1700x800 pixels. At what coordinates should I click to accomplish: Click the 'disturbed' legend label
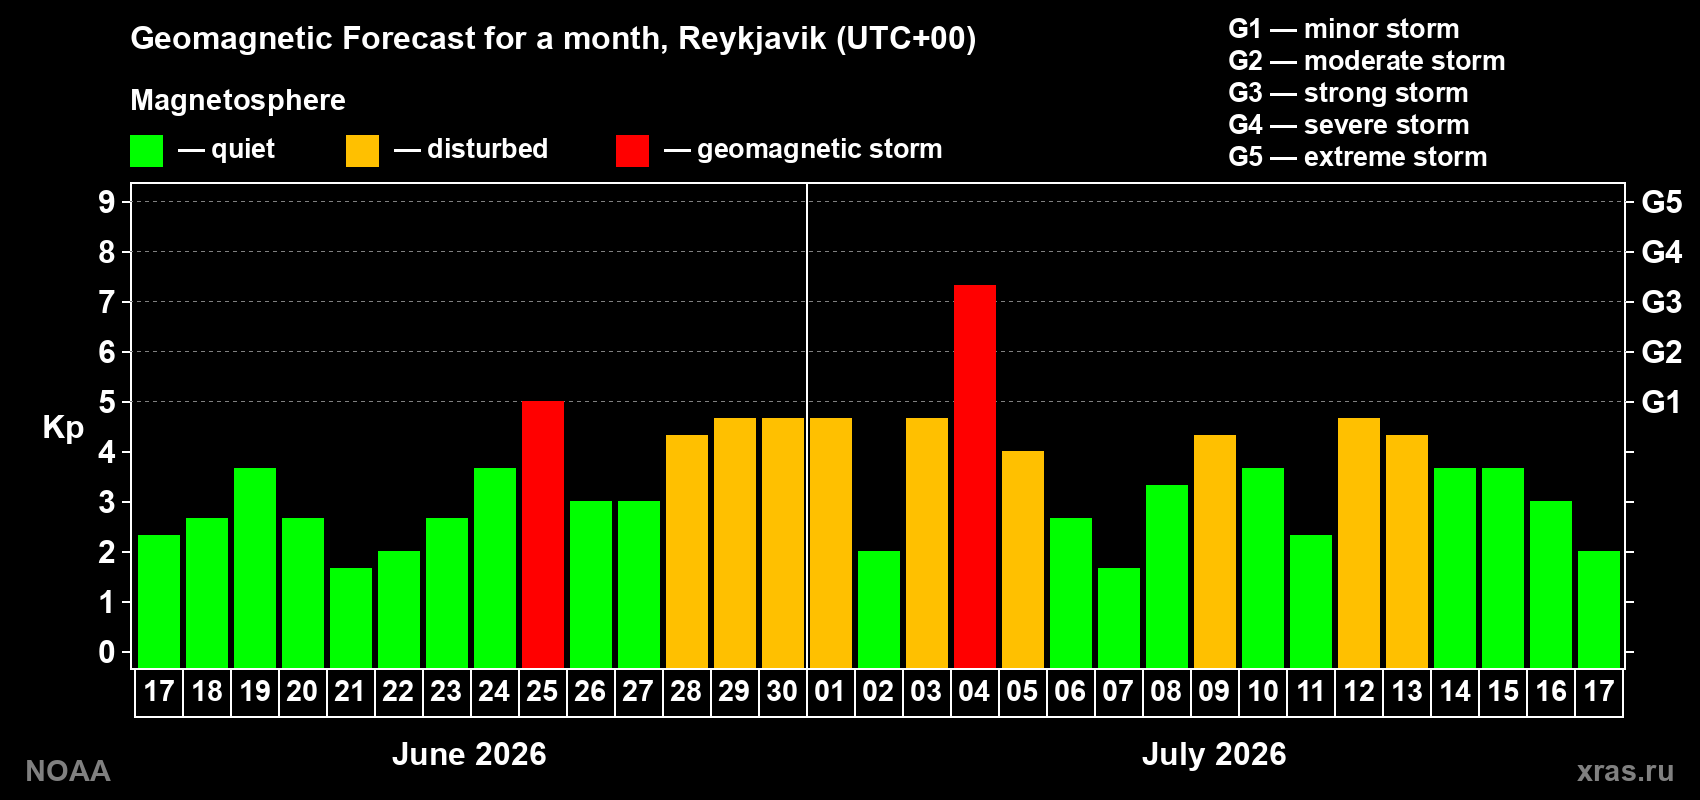pos(487,149)
